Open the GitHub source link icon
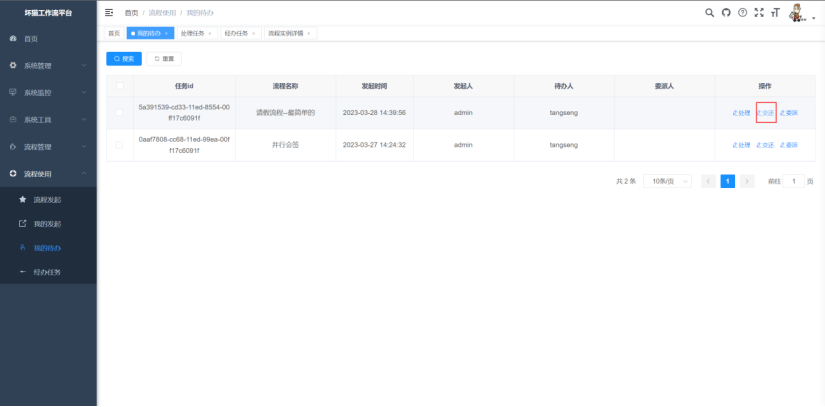The height and width of the screenshot is (407, 825). pyautogui.click(x=726, y=12)
